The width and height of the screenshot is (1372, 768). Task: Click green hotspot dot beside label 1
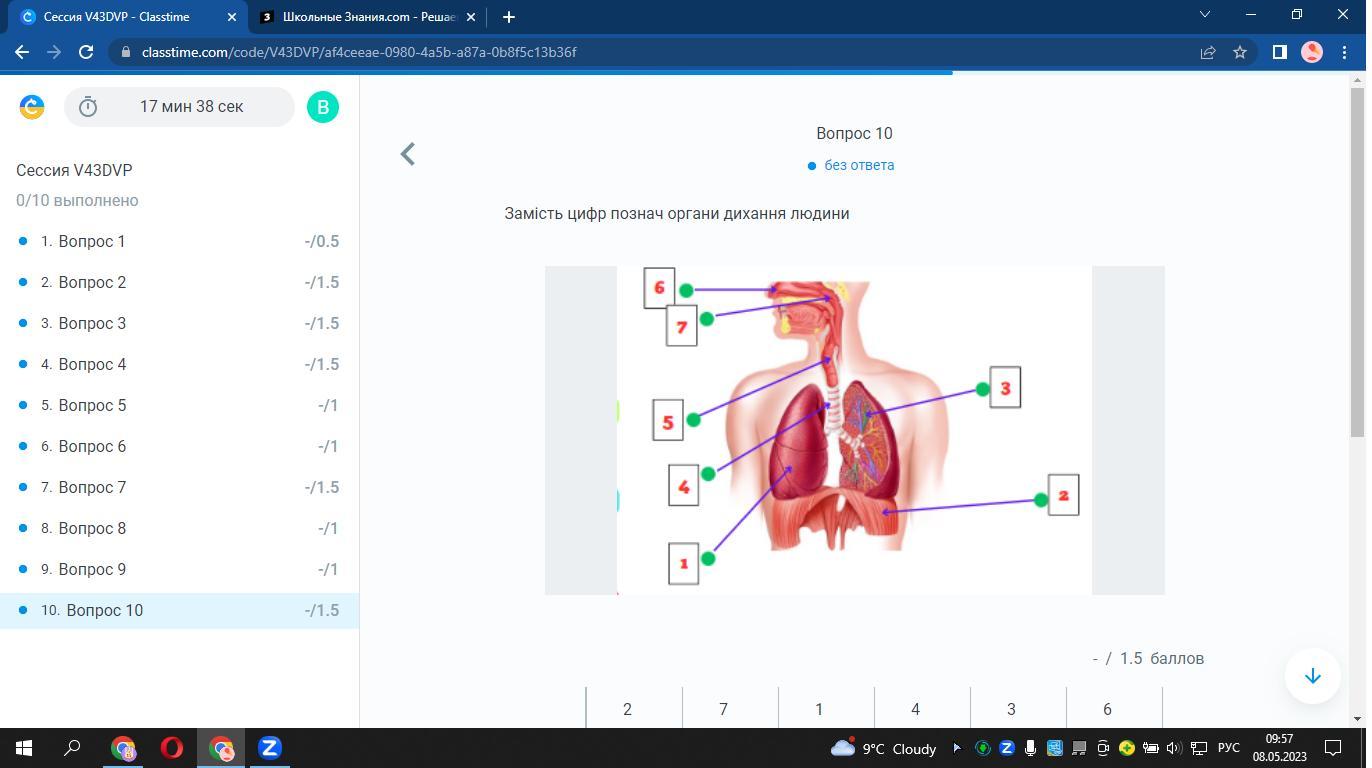click(x=708, y=559)
